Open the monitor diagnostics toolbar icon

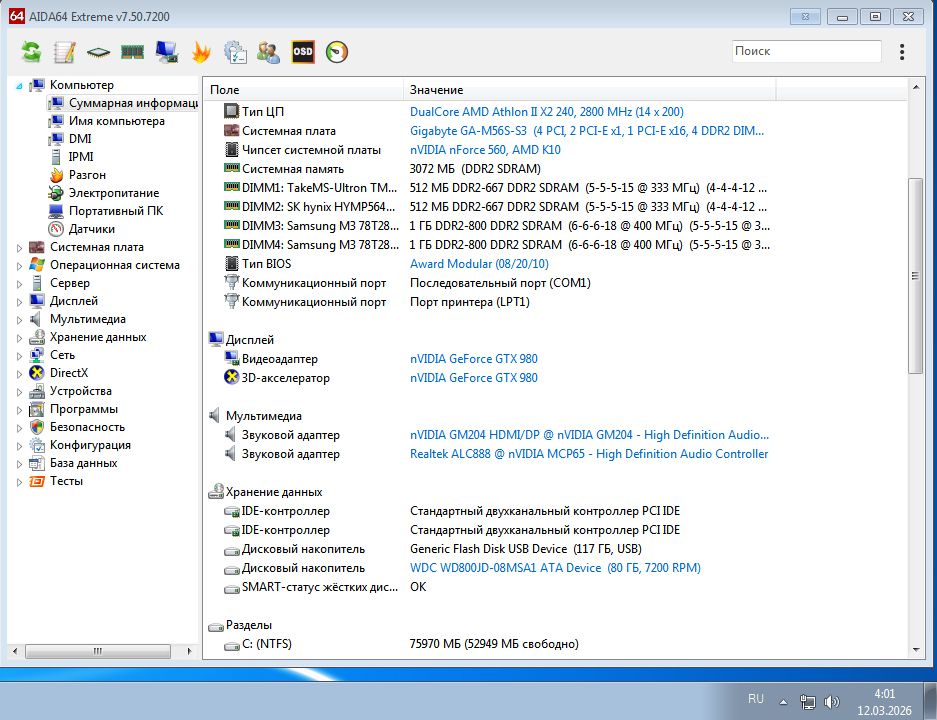pyautogui.click(x=167, y=52)
